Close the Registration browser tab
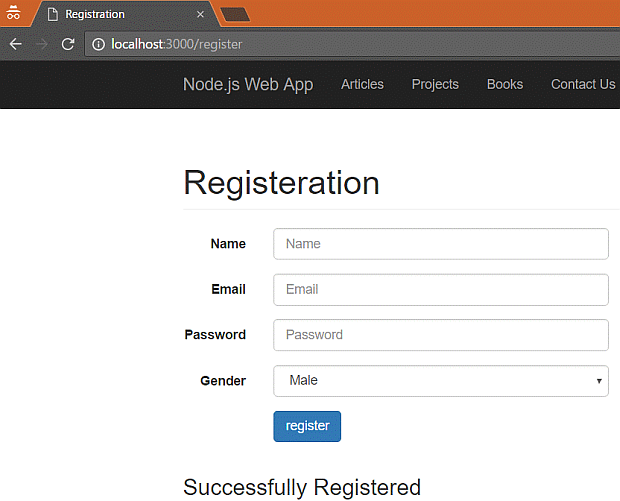This screenshot has width=620, height=501. (200, 15)
